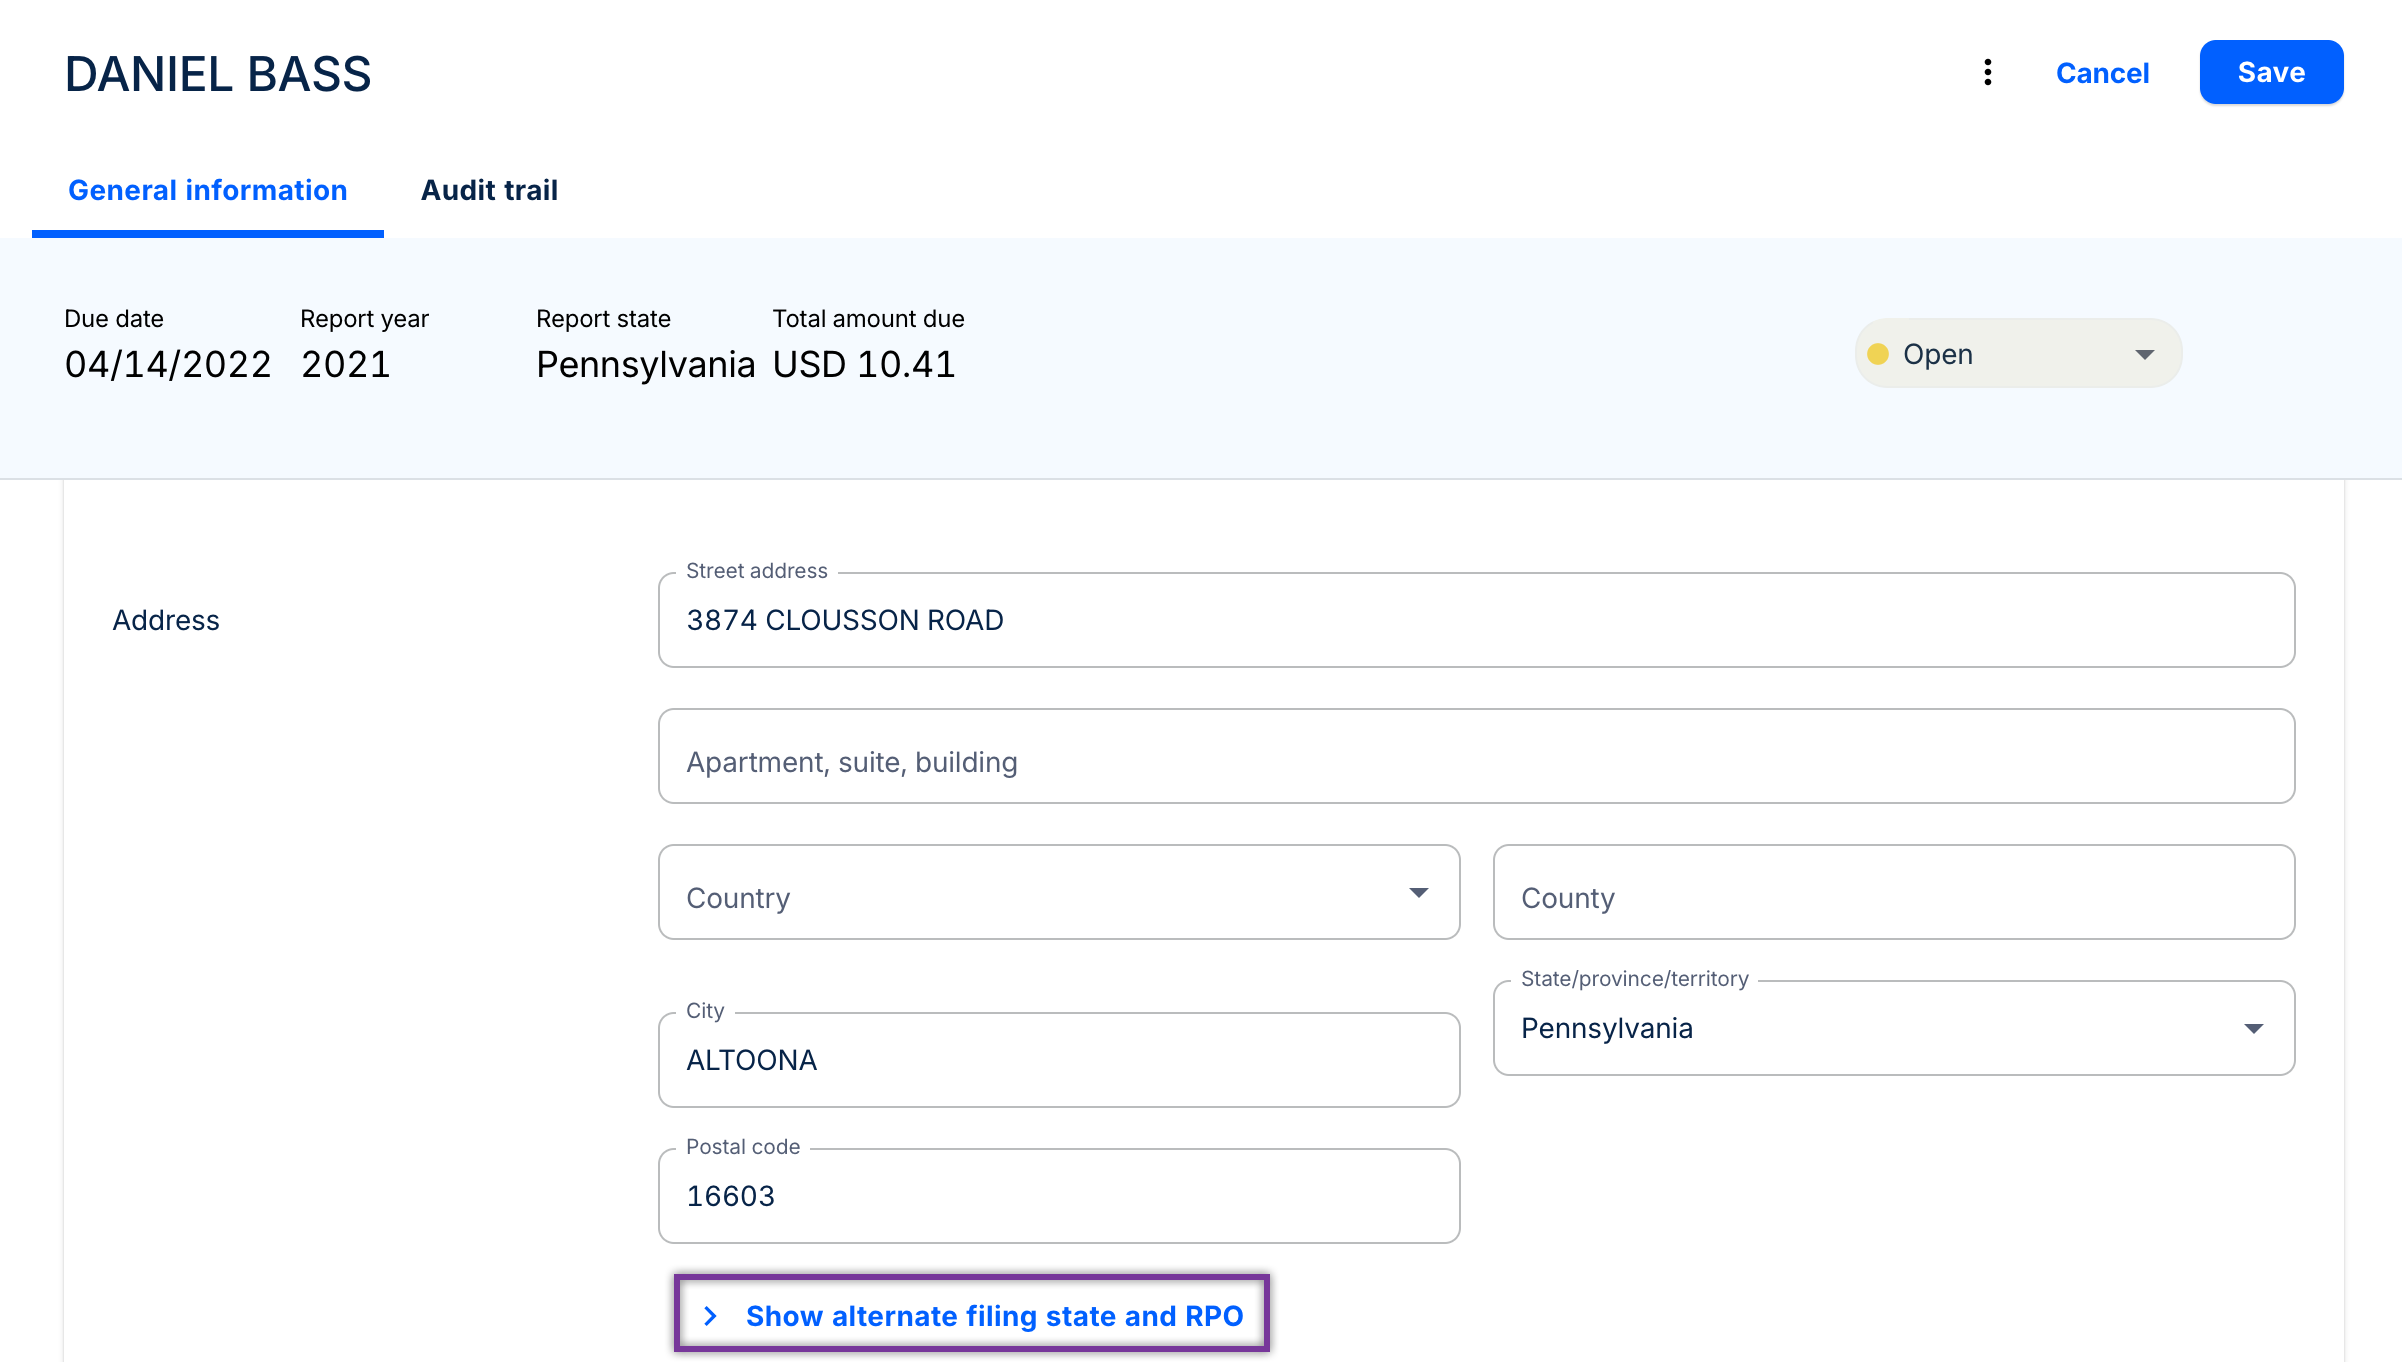Click the Apartment, suite, building field
2402x1362 pixels.
click(x=1475, y=757)
